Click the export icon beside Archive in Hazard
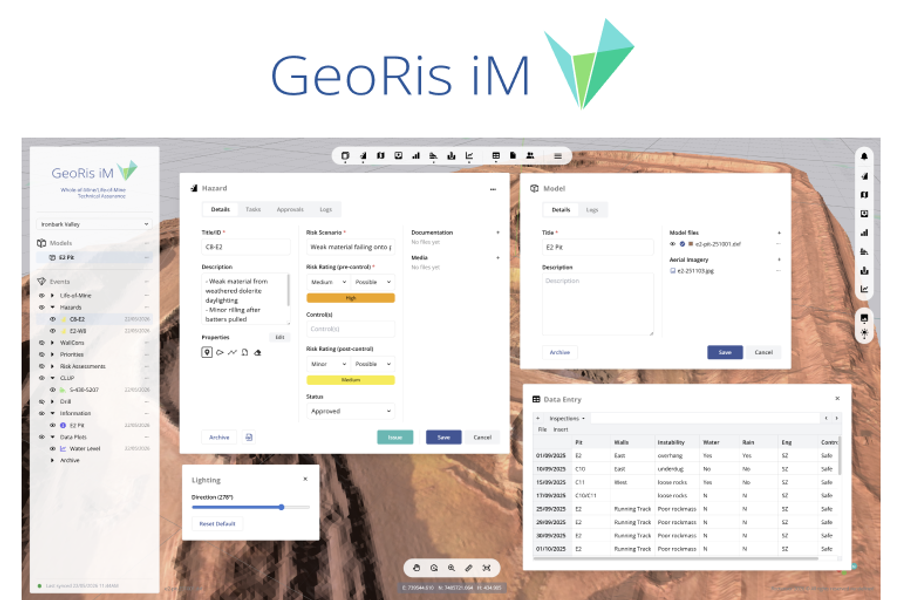The height and width of the screenshot is (600, 900). (x=249, y=438)
